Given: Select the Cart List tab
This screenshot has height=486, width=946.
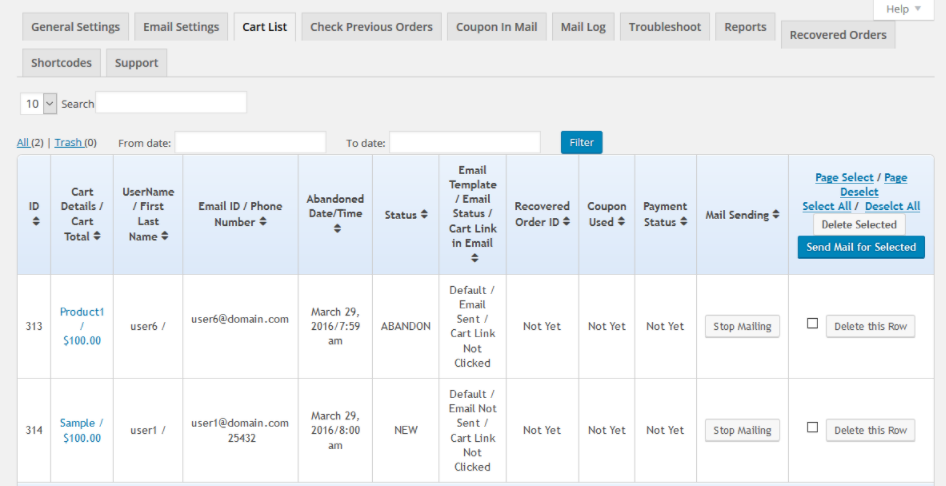Looking at the screenshot, I should 265,27.
